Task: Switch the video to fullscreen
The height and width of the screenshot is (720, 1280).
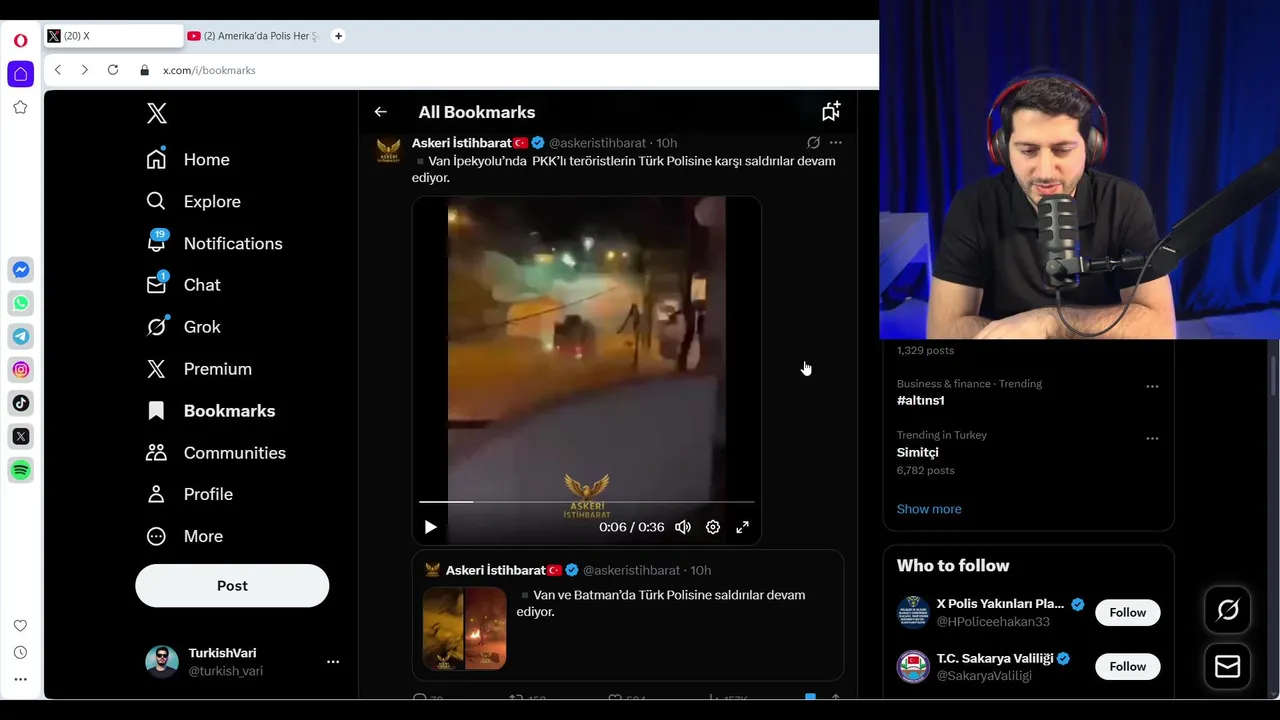Action: point(742,527)
